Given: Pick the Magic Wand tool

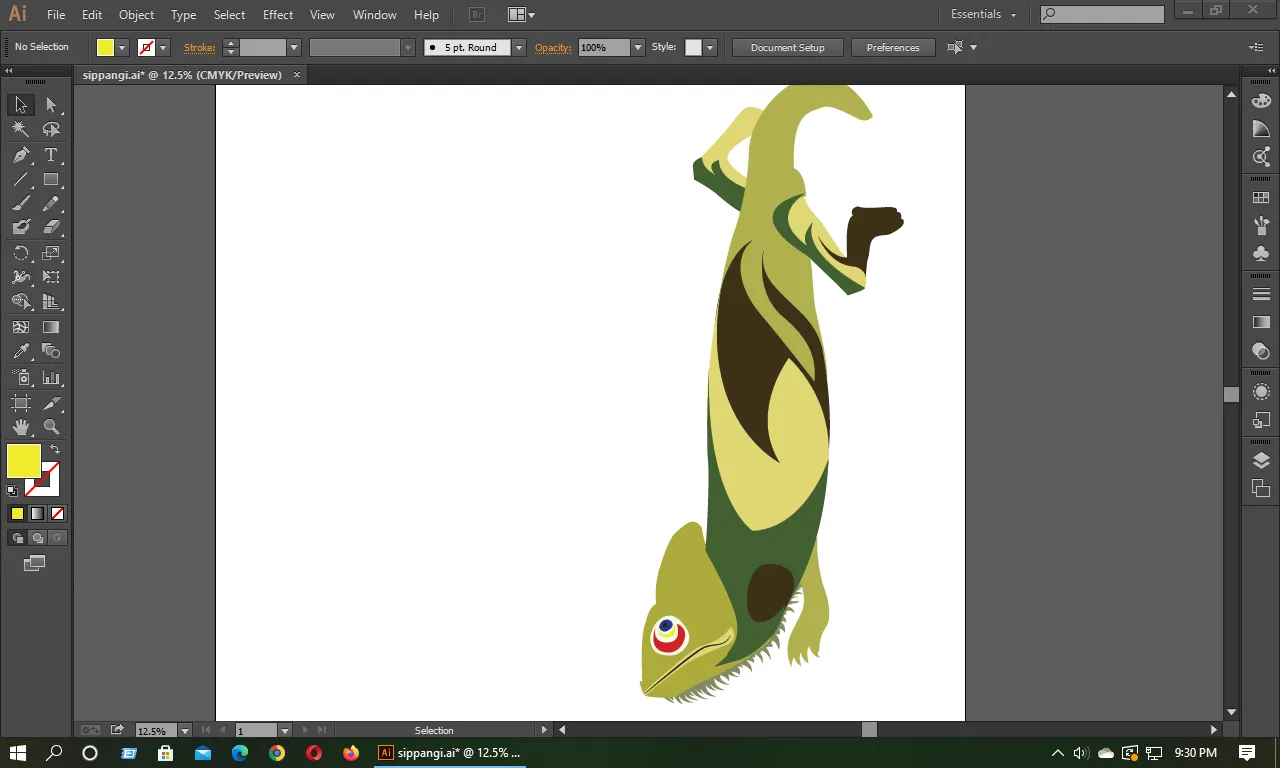Looking at the screenshot, I should 21,130.
